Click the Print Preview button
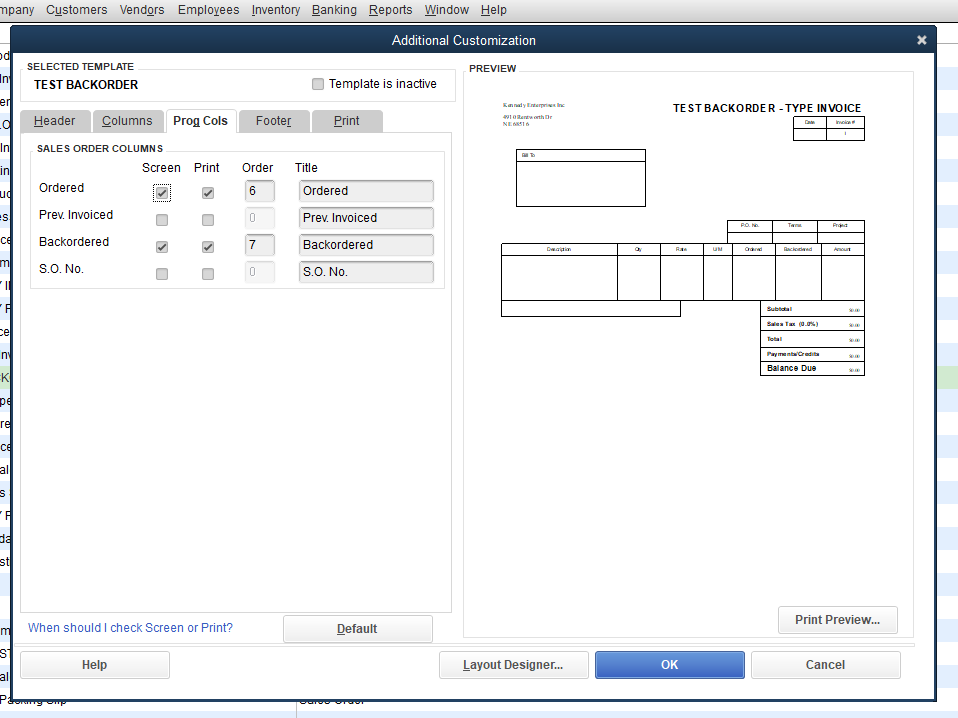 837,620
